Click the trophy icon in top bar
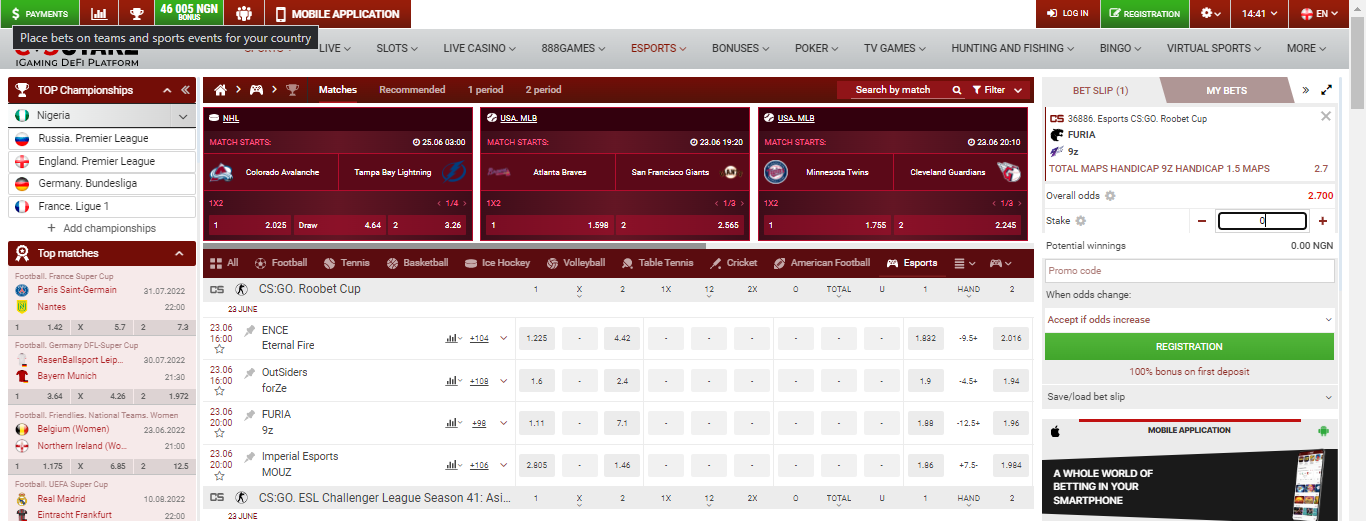The width and height of the screenshot is (1366, 521). coord(136,14)
